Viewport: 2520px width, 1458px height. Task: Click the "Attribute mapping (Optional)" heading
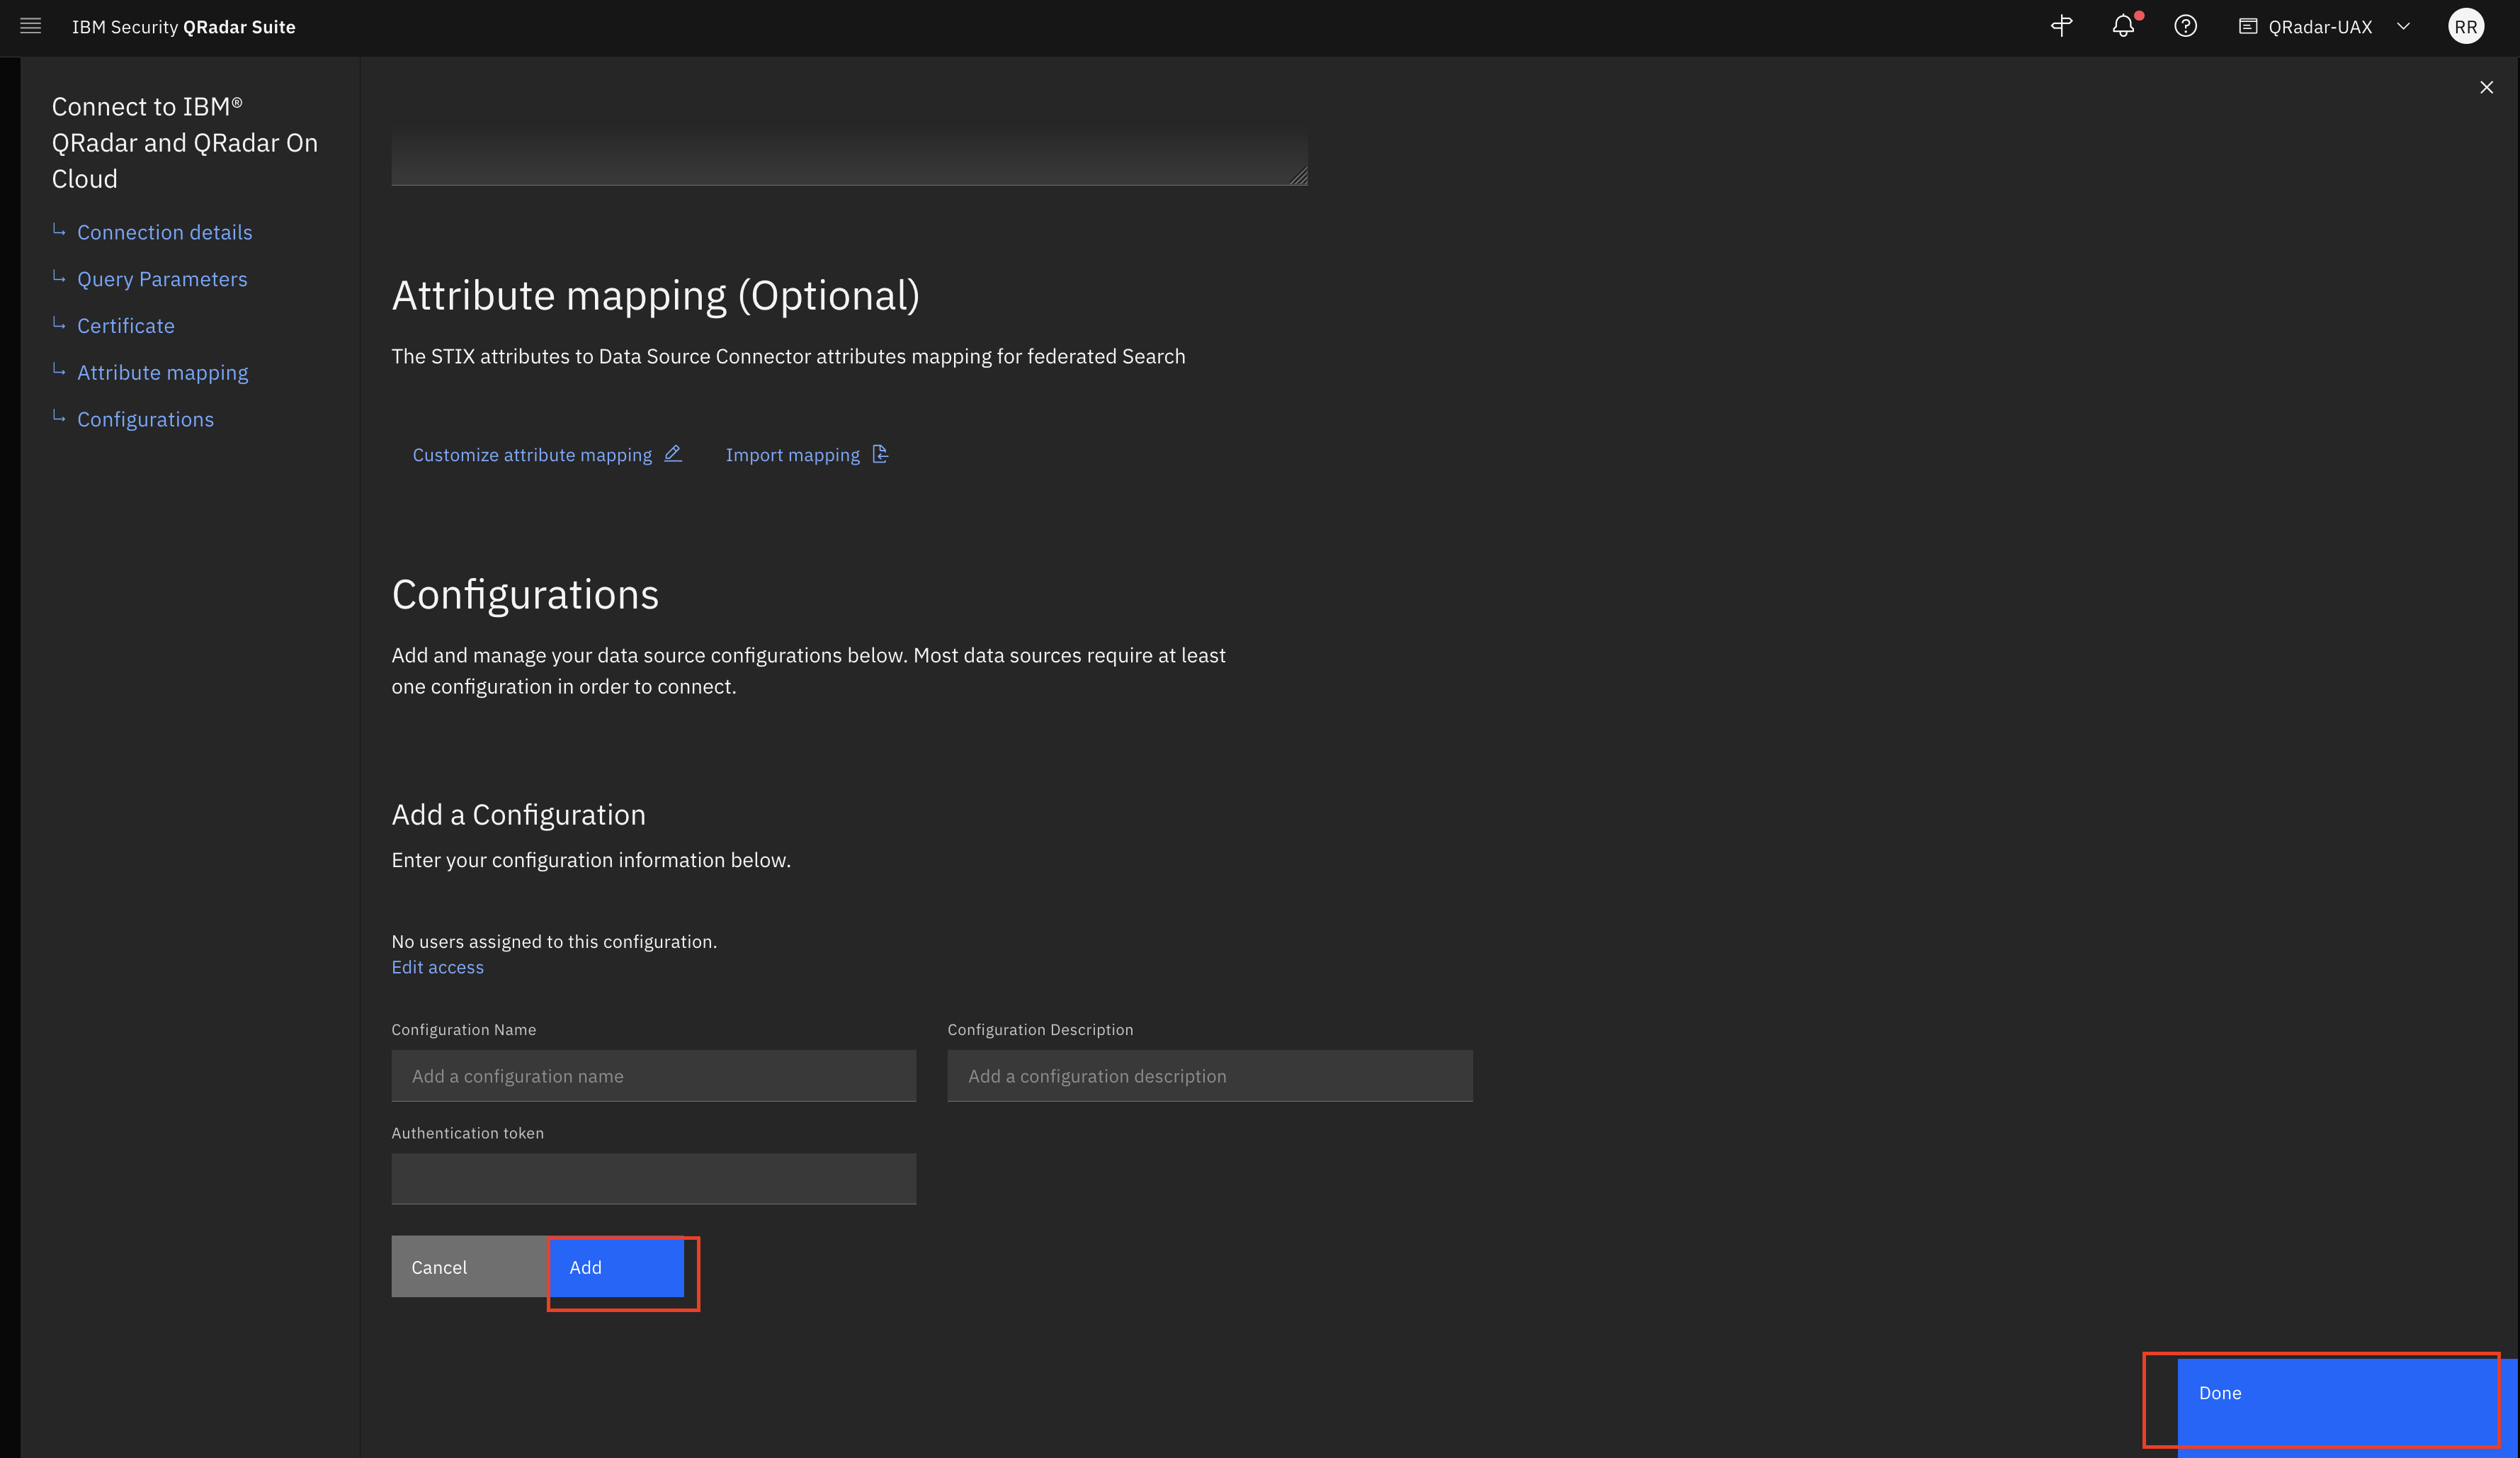[655, 296]
